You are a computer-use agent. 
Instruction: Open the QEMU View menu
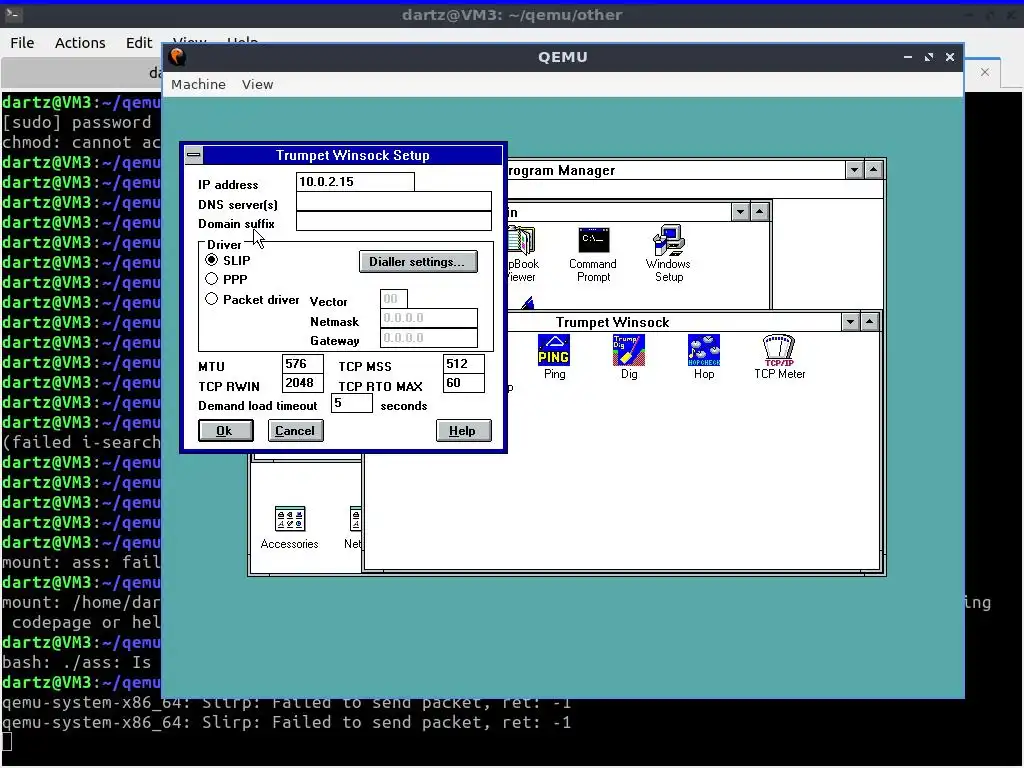pyautogui.click(x=257, y=84)
